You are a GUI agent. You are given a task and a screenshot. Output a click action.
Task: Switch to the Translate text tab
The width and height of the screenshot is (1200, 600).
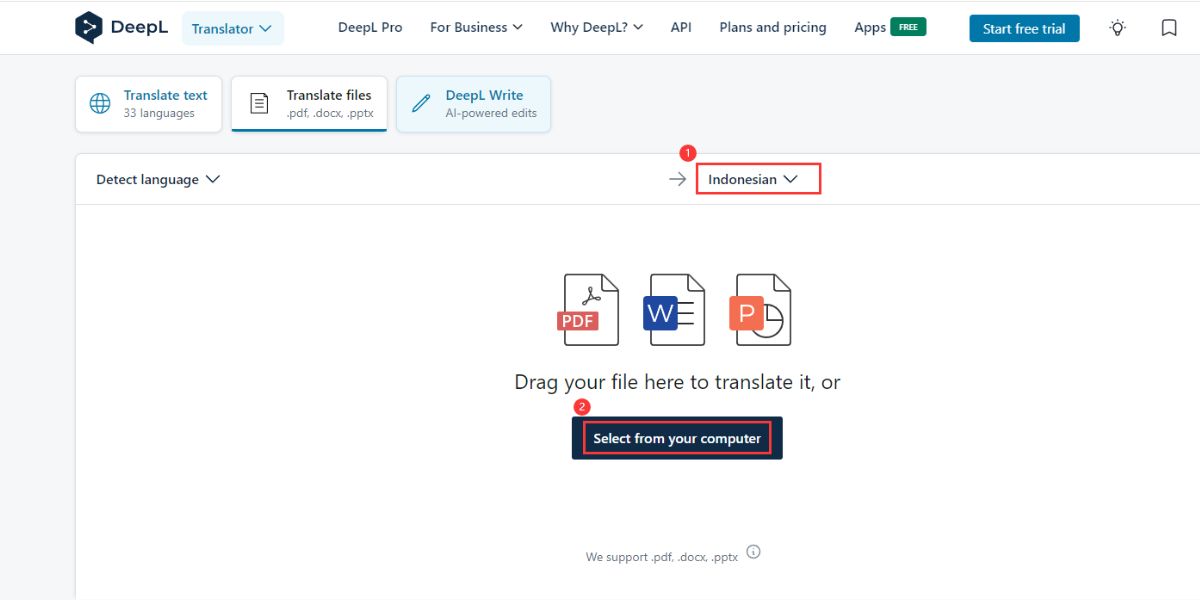(x=149, y=104)
